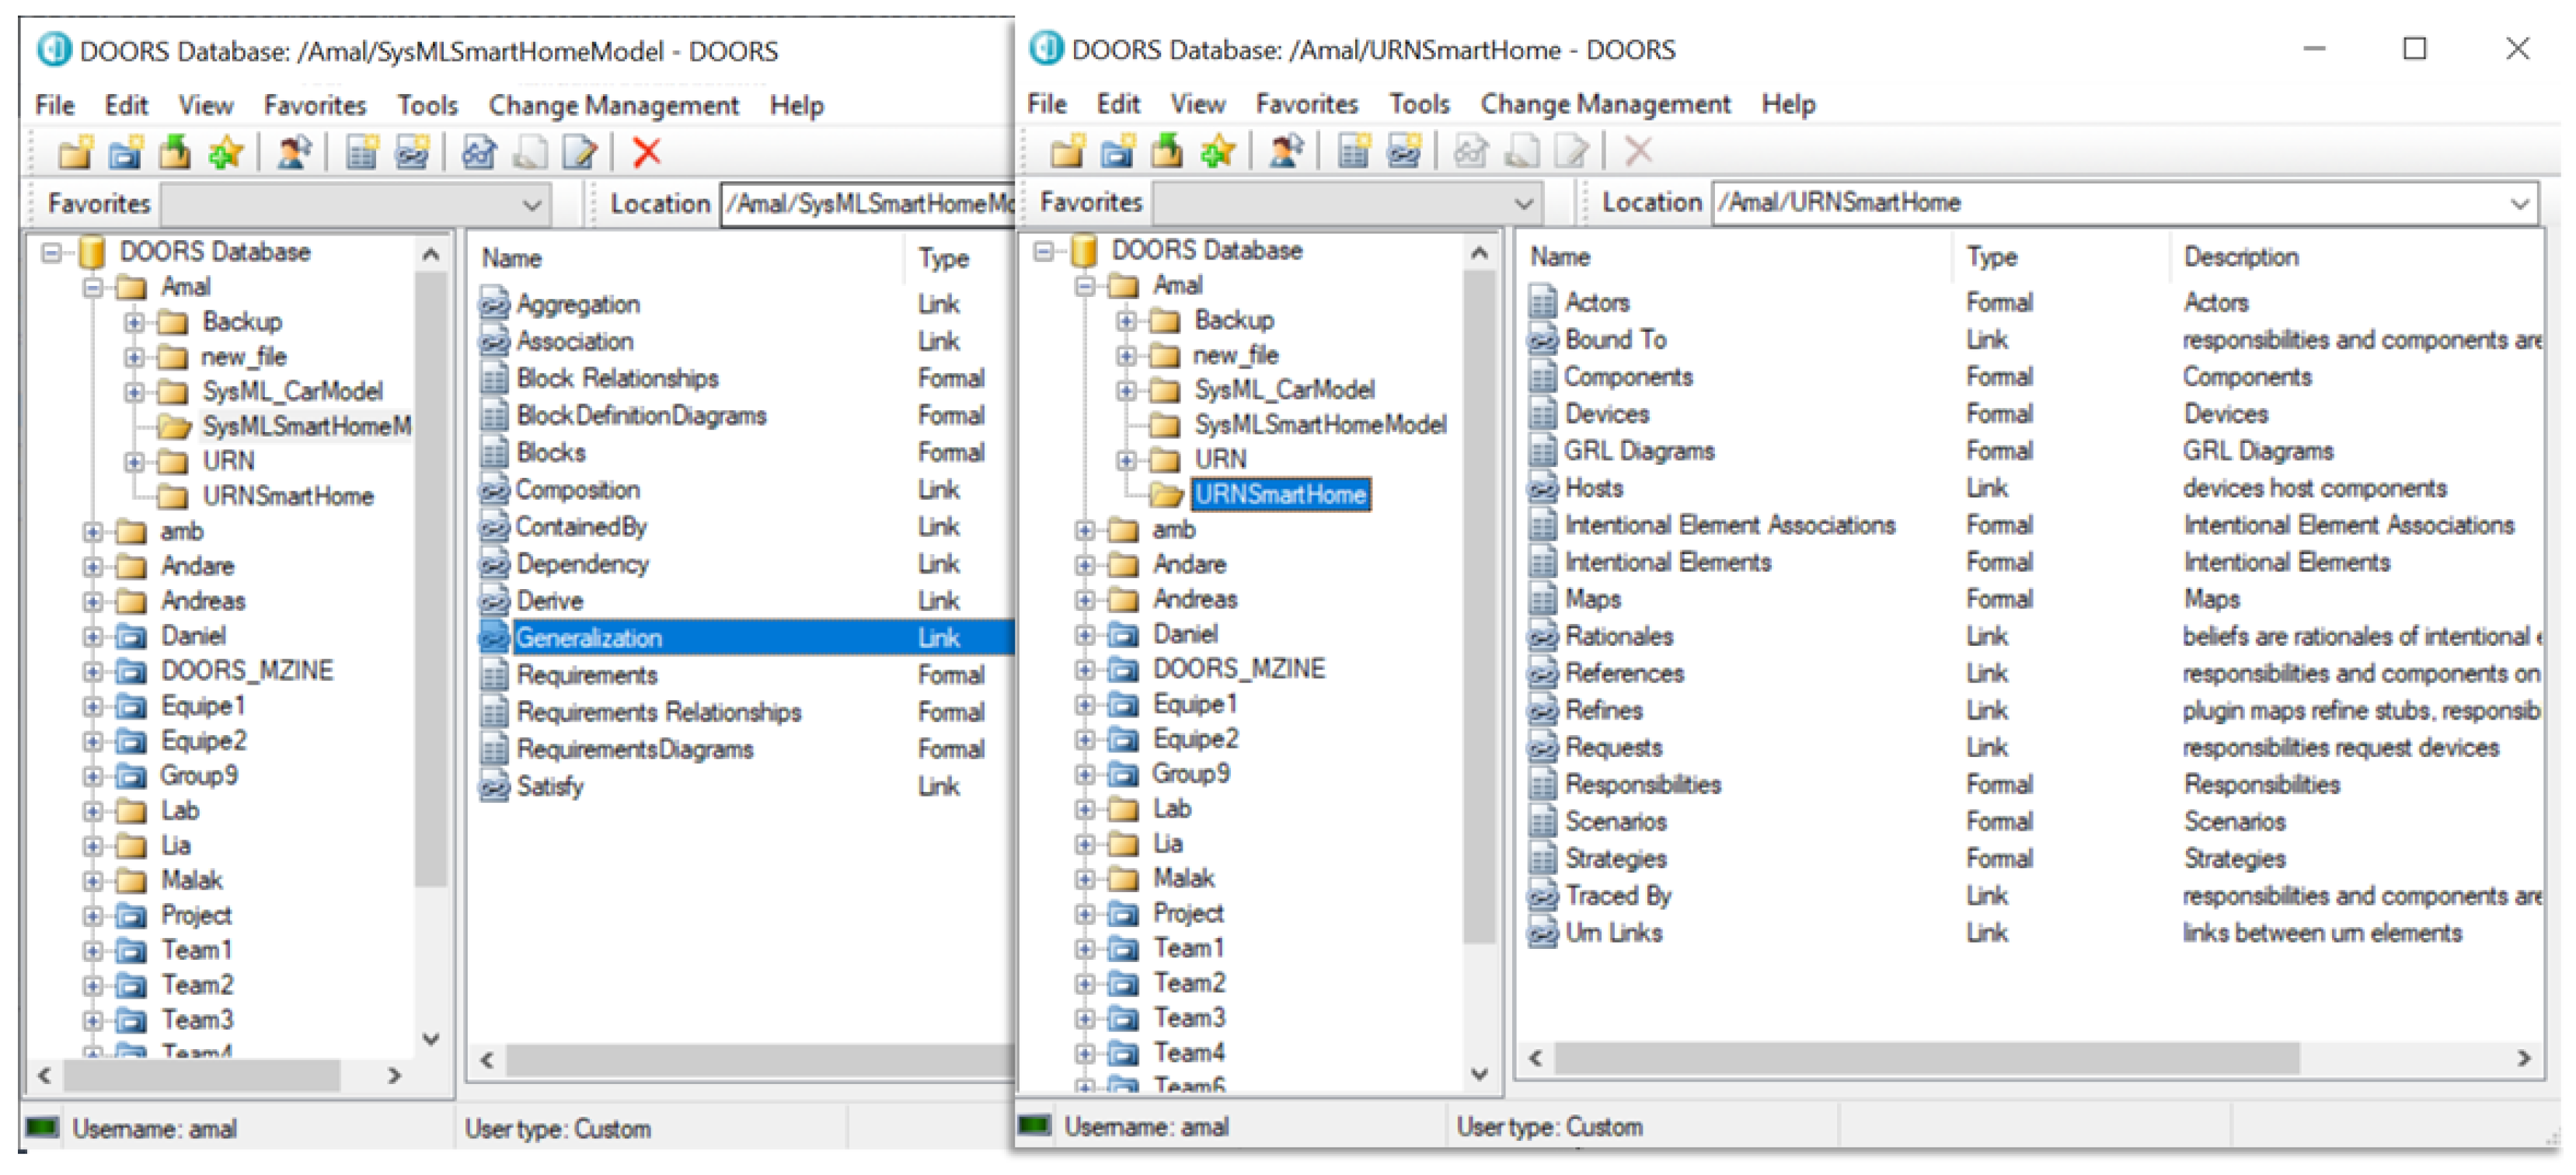Click New Formal Module icon in URNSmartHome toolbar
This screenshot has width=2576, height=1175.
(1353, 151)
